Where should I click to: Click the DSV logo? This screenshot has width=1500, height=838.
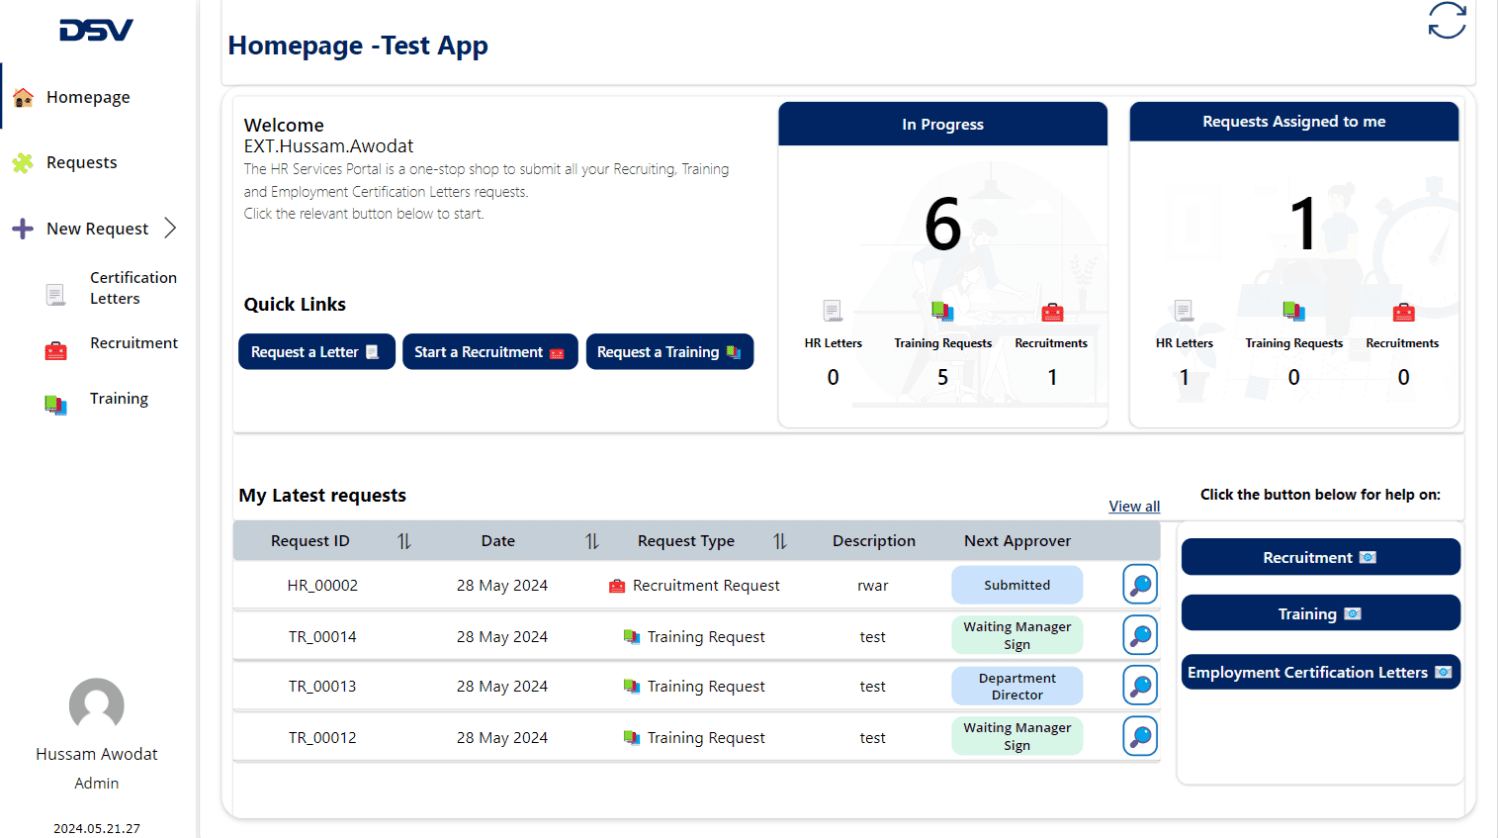(96, 31)
